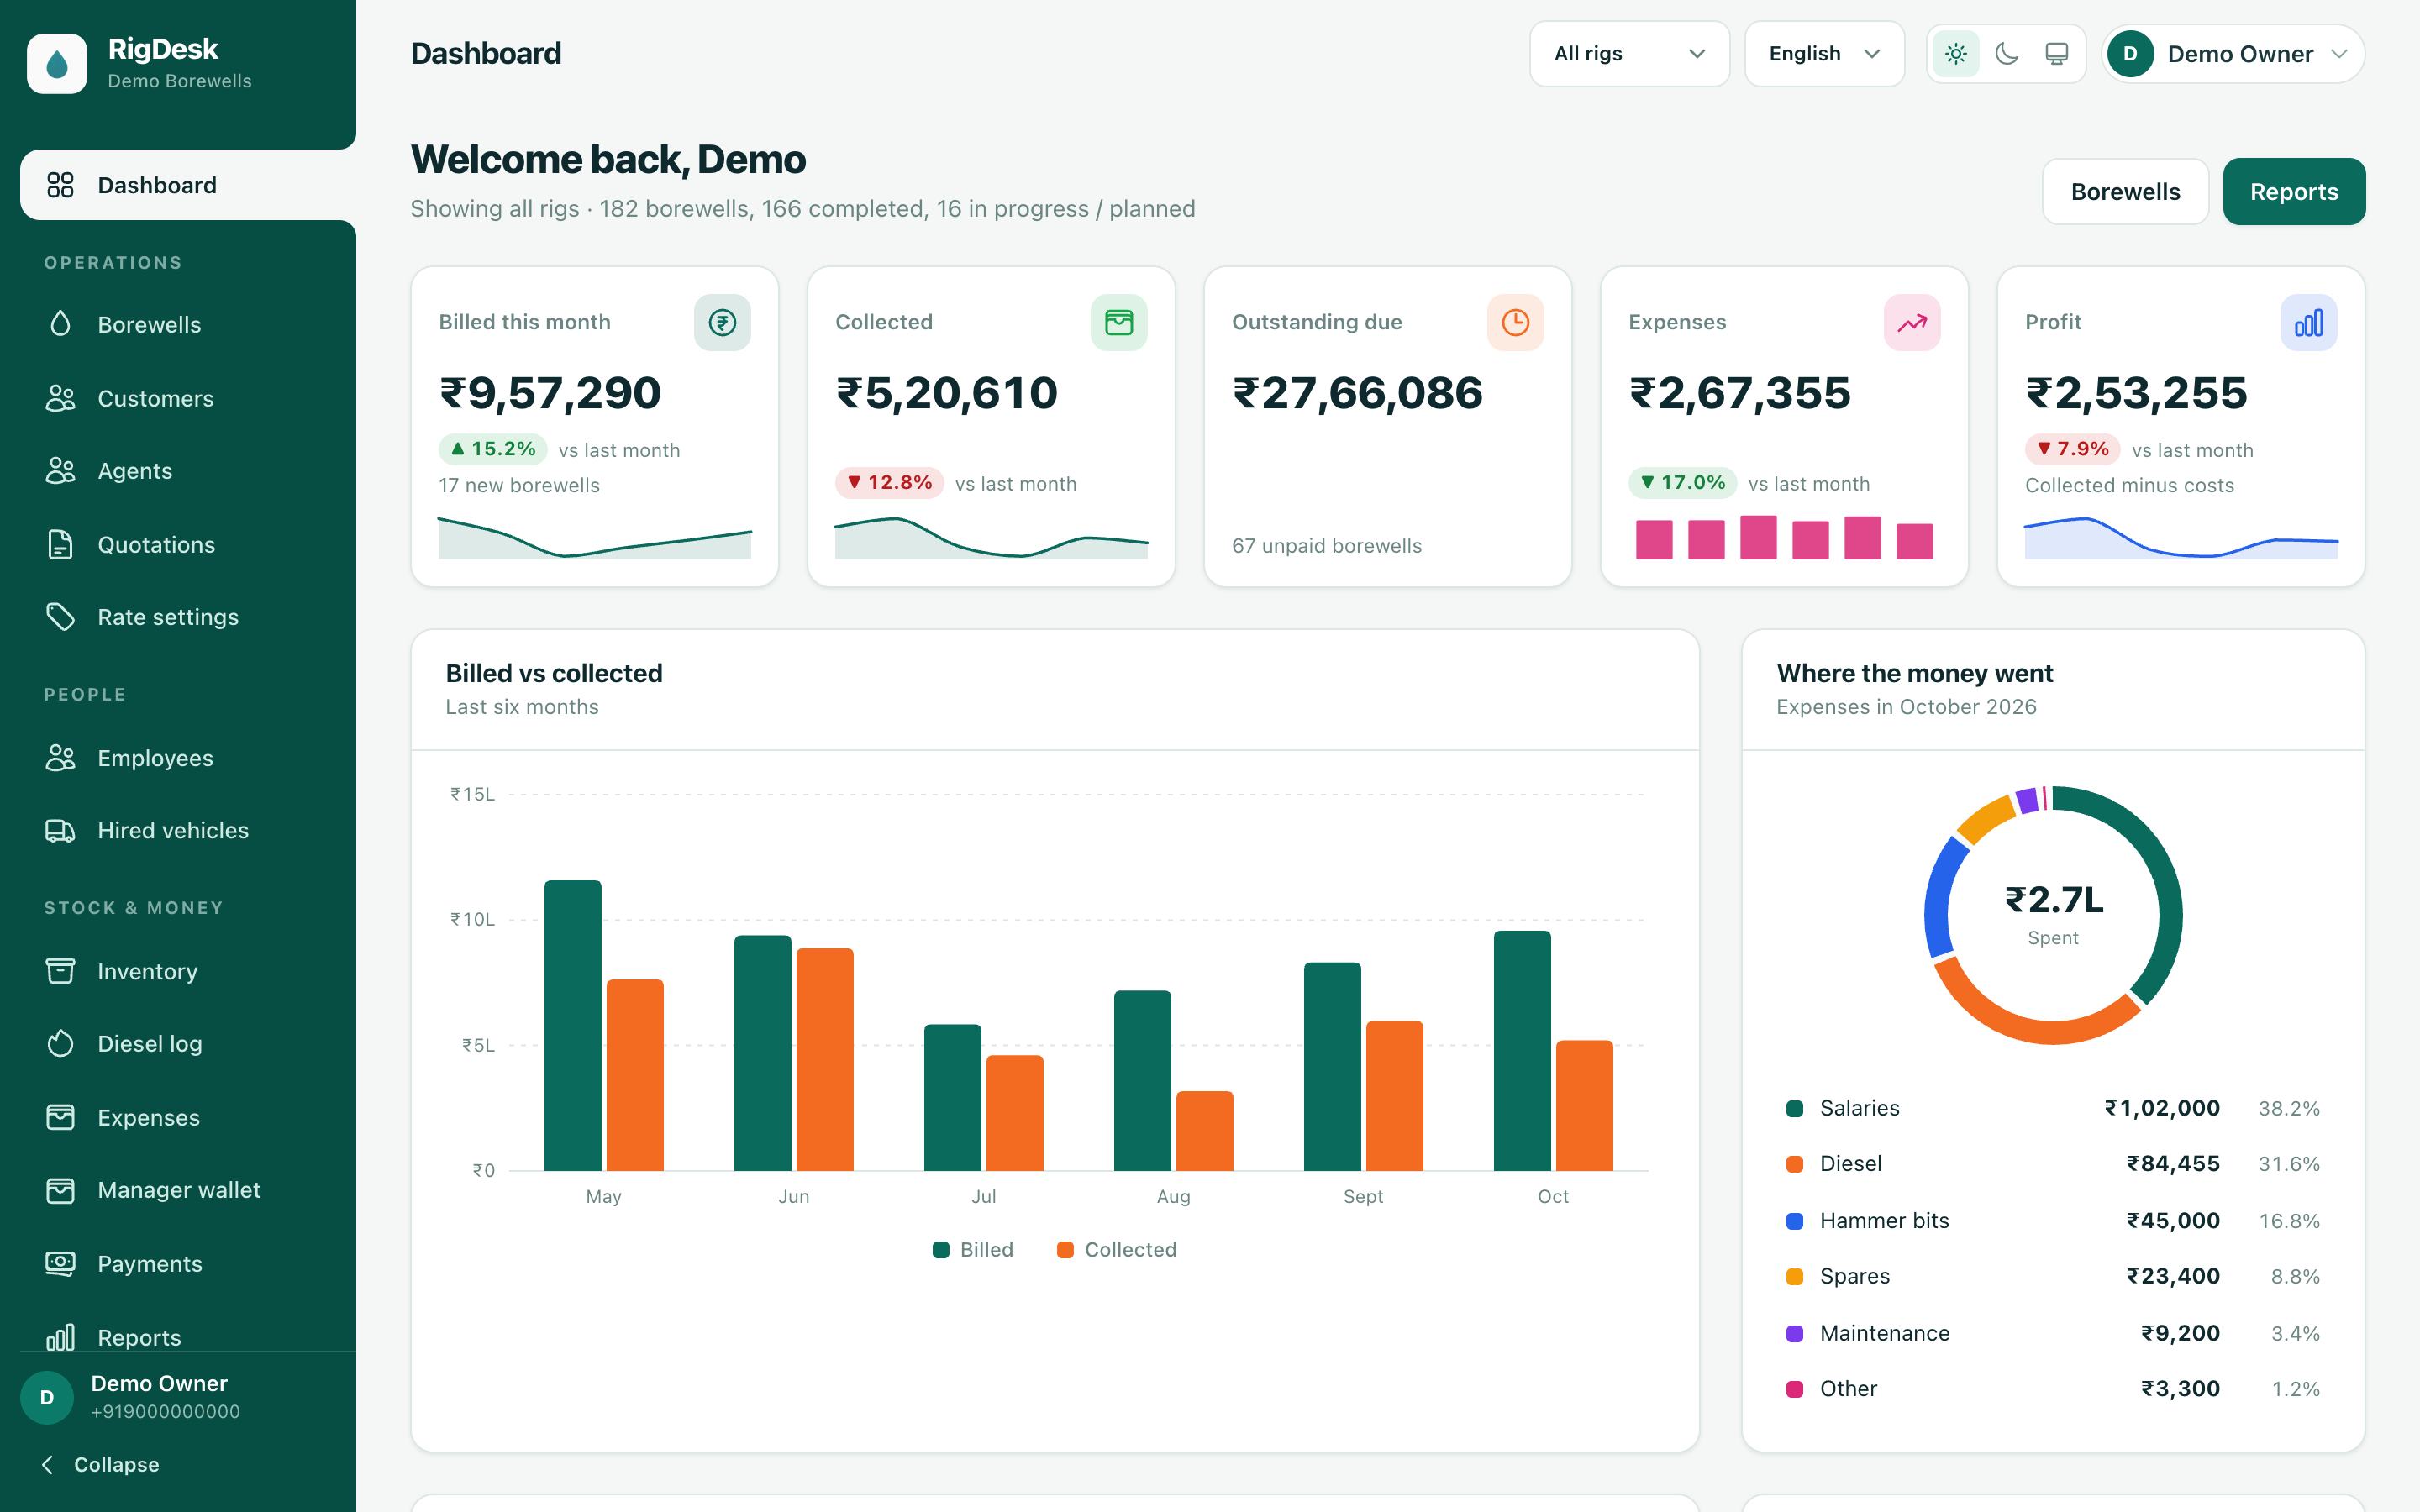
Task: Click the rupee icon on Billed this month card
Action: [x=722, y=322]
